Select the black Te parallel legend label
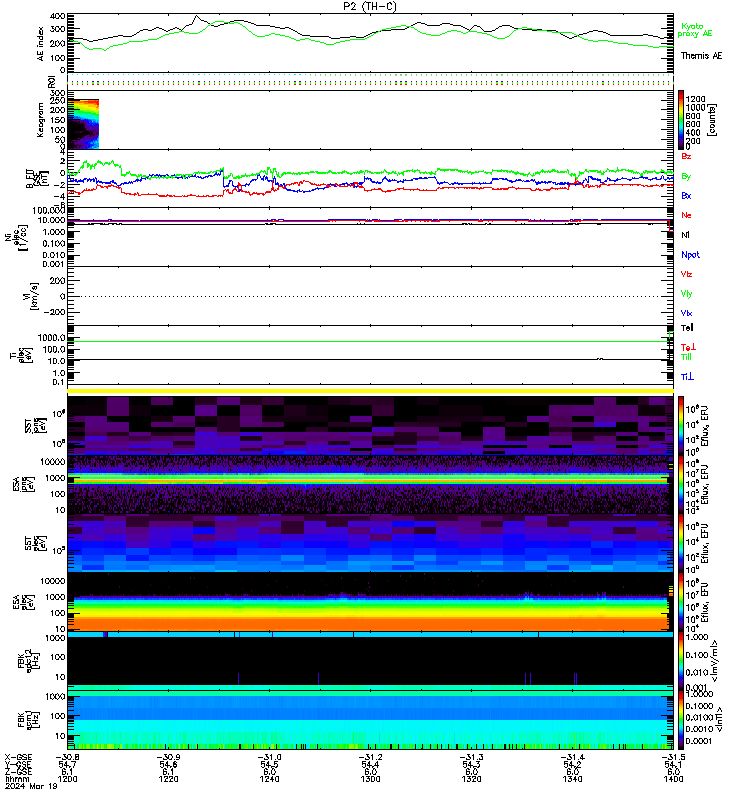The image size is (750, 800). 687,328
